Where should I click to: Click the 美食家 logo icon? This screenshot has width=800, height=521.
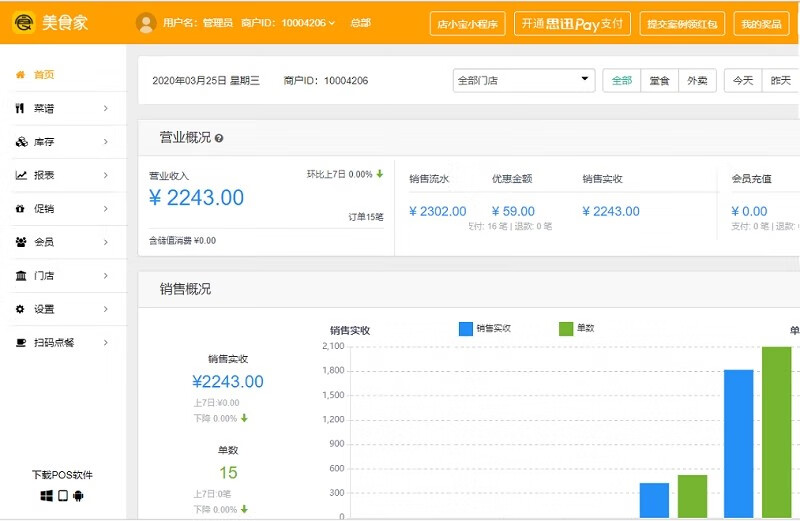click(x=24, y=22)
